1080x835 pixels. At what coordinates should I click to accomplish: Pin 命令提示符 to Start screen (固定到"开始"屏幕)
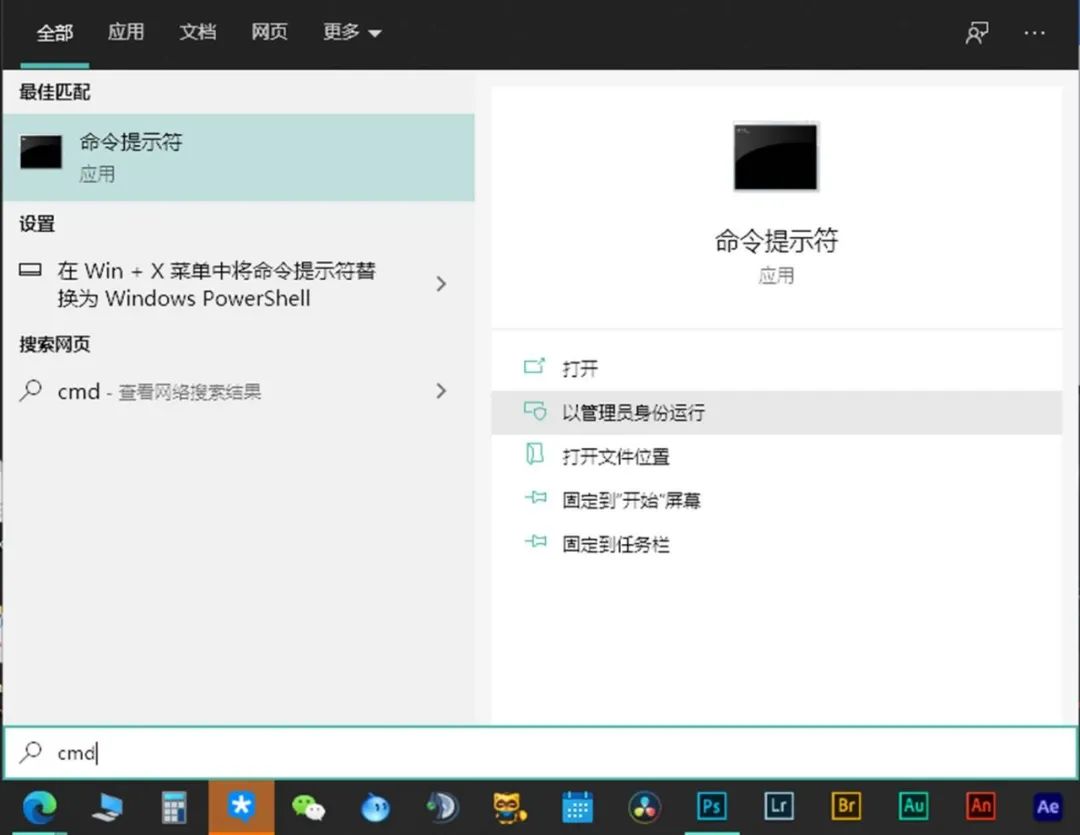630,499
